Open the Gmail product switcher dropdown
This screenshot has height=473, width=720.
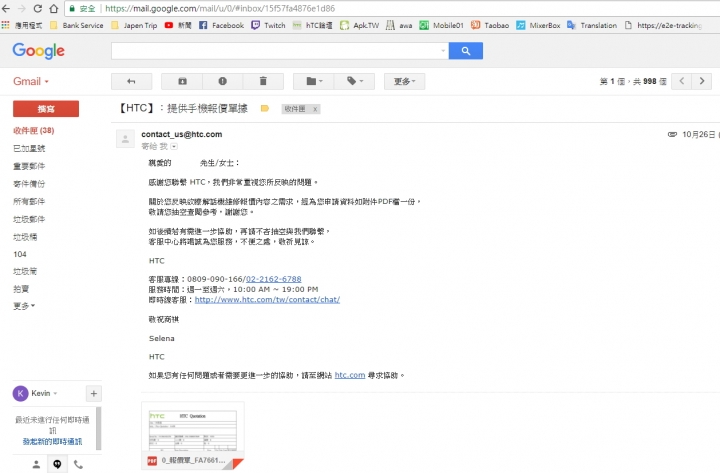click(31, 82)
